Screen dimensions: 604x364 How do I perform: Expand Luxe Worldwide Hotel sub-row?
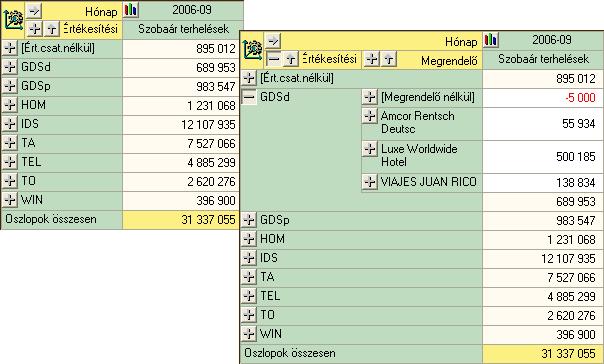[x=370, y=149]
